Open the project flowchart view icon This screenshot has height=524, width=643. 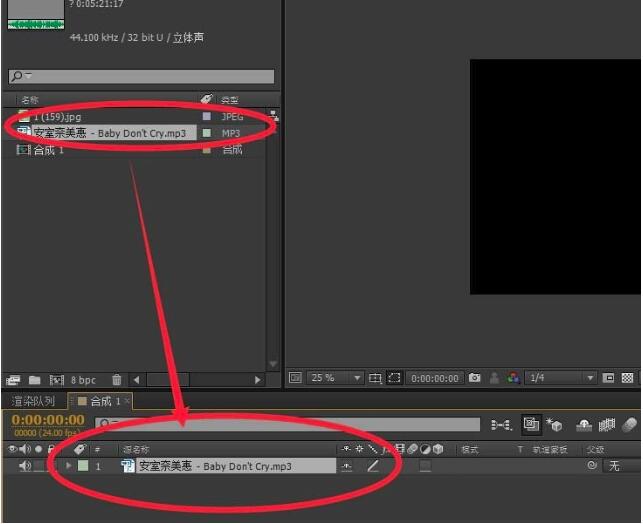coord(274,116)
